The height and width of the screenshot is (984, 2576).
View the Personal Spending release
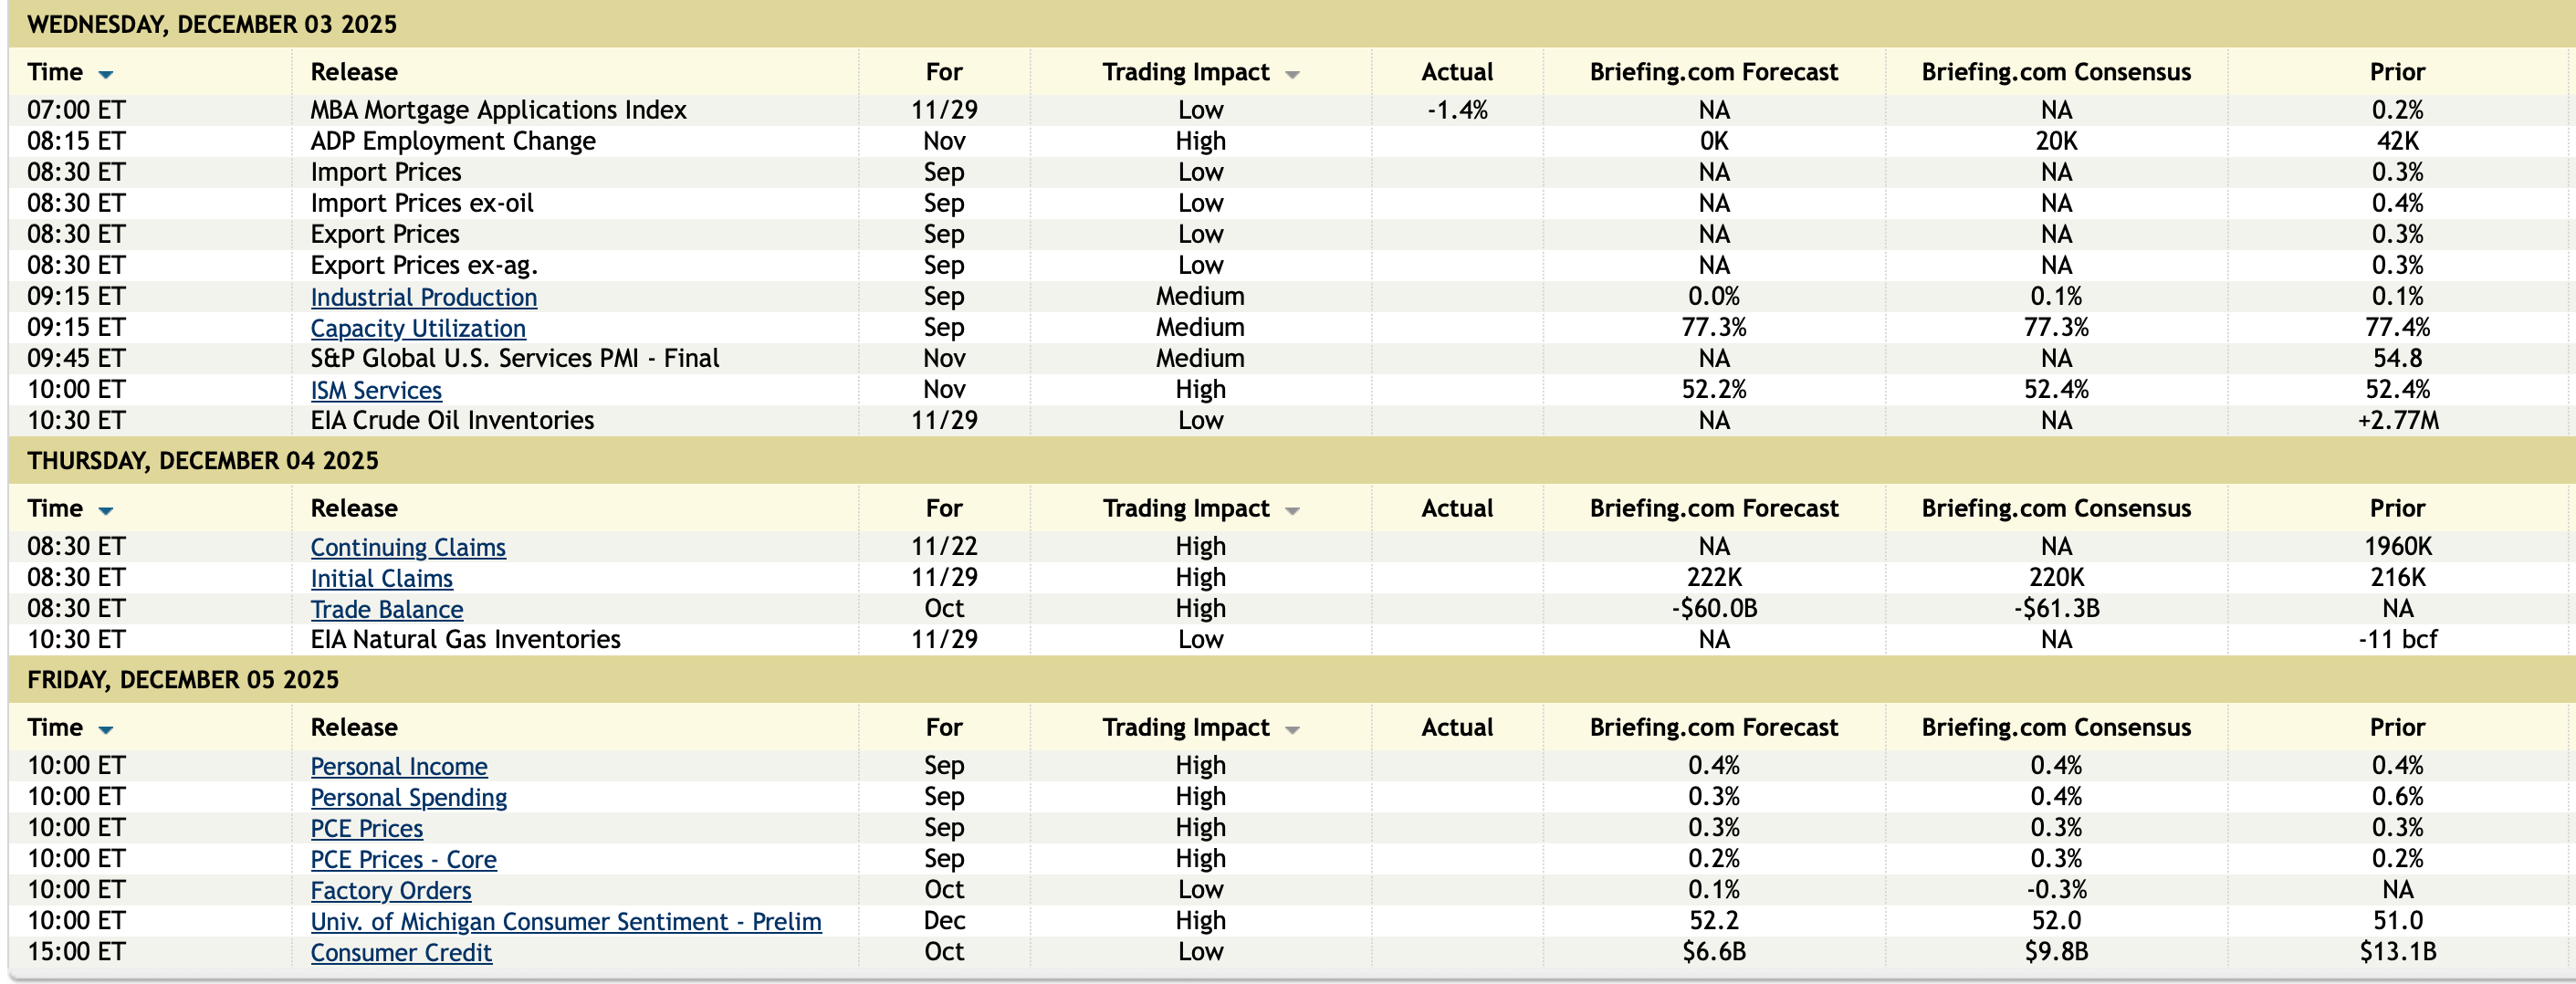[x=409, y=797]
